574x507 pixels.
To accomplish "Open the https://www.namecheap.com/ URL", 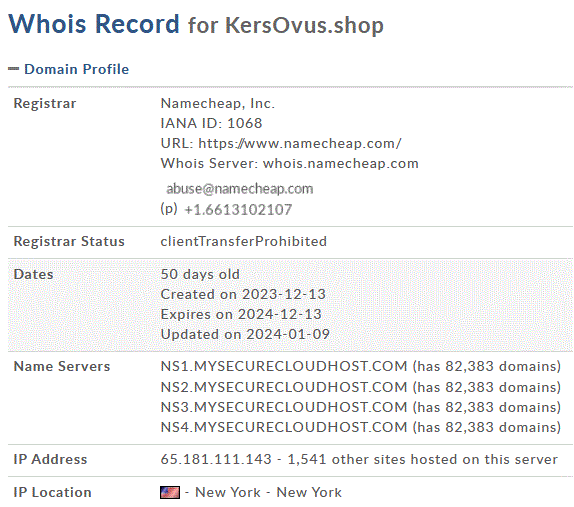I will (x=300, y=143).
